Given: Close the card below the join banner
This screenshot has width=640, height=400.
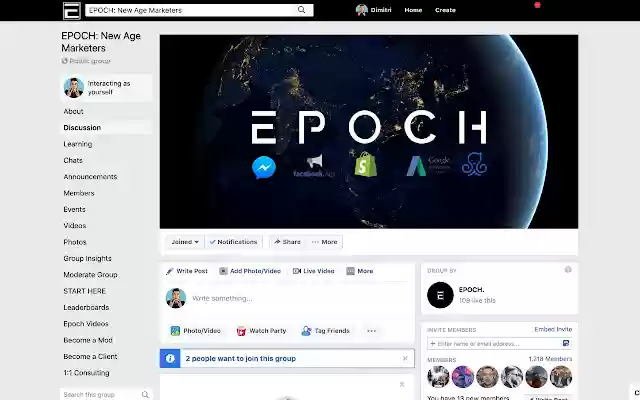Looking at the screenshot, I should [402, 384].
